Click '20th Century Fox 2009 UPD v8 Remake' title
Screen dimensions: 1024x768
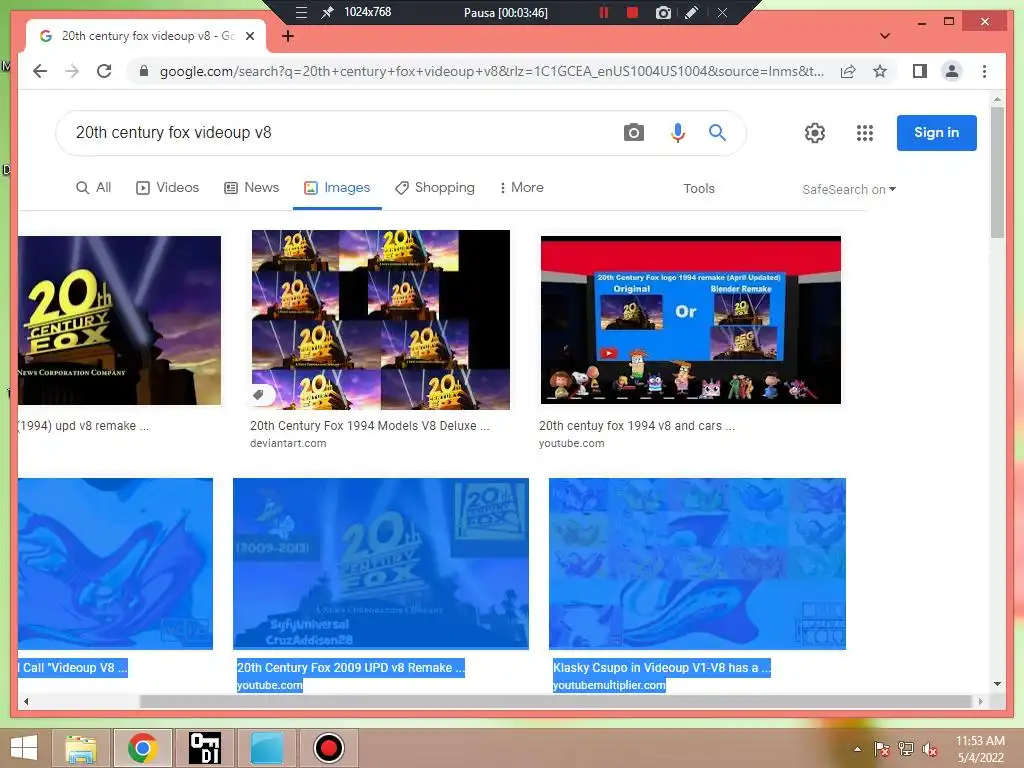[351, 668]
